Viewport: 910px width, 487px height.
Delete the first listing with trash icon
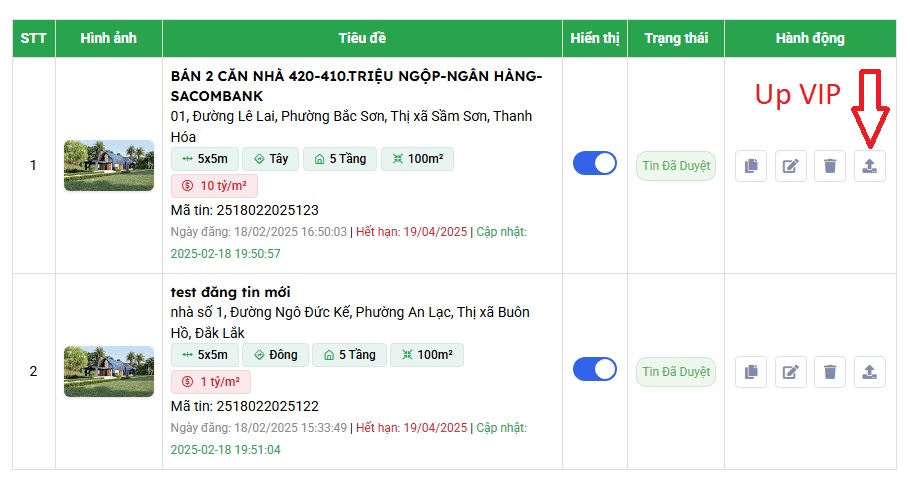pyautogui.click(x=830, y=166)
